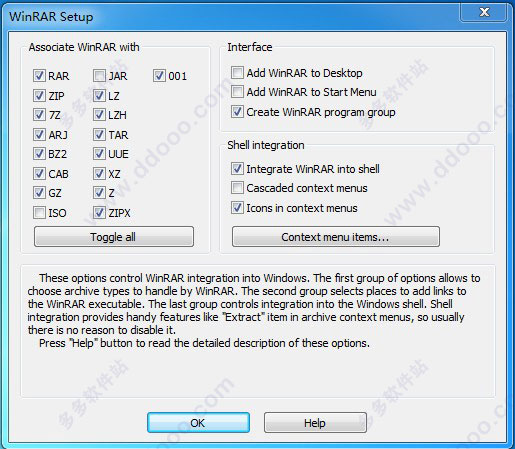
Task: Uncheck the 001 association checkbox
Action: [159, 76]
